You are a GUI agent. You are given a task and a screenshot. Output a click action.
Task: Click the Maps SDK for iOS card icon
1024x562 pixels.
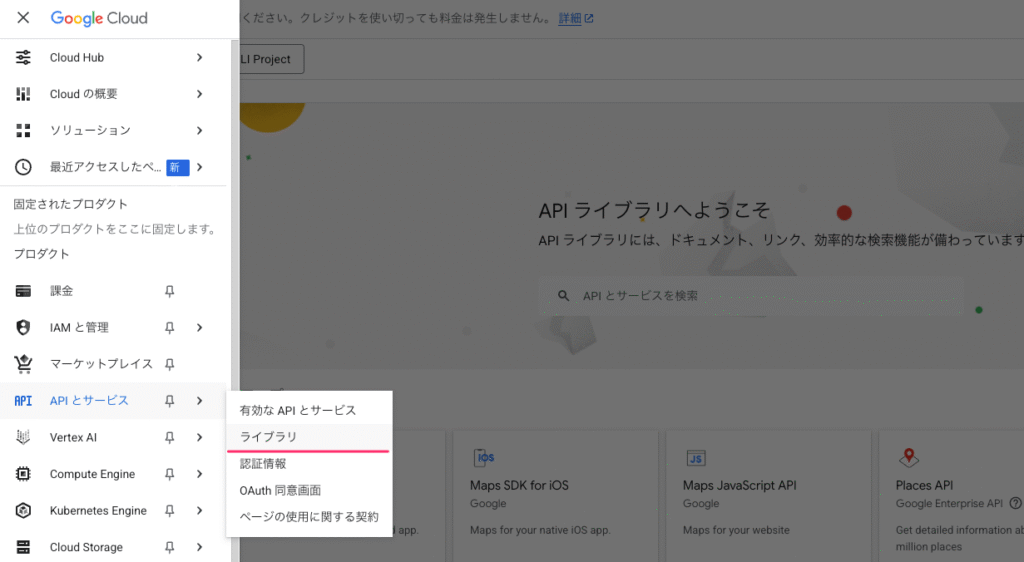(483, 458)
